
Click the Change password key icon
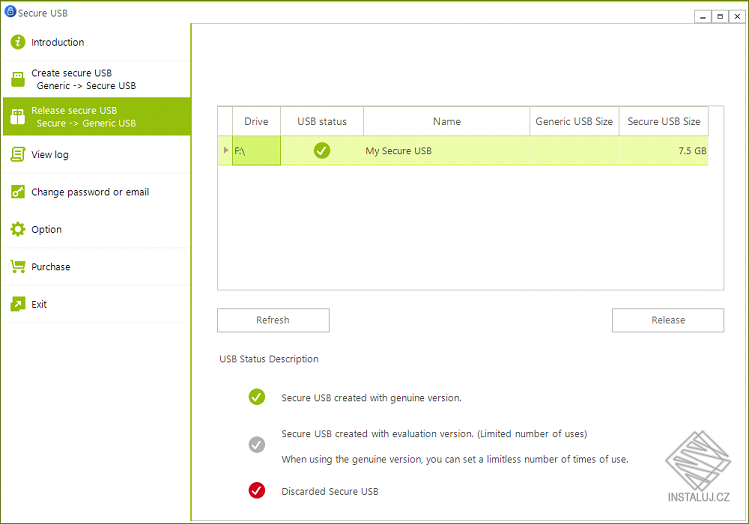click(x=18, y=192)
